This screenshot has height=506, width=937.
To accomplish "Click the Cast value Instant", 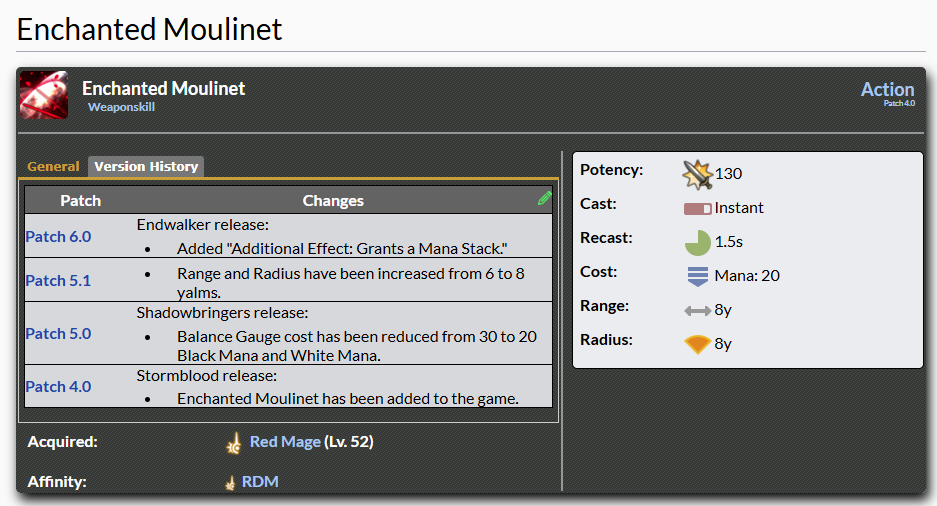I will click(739, 208).
